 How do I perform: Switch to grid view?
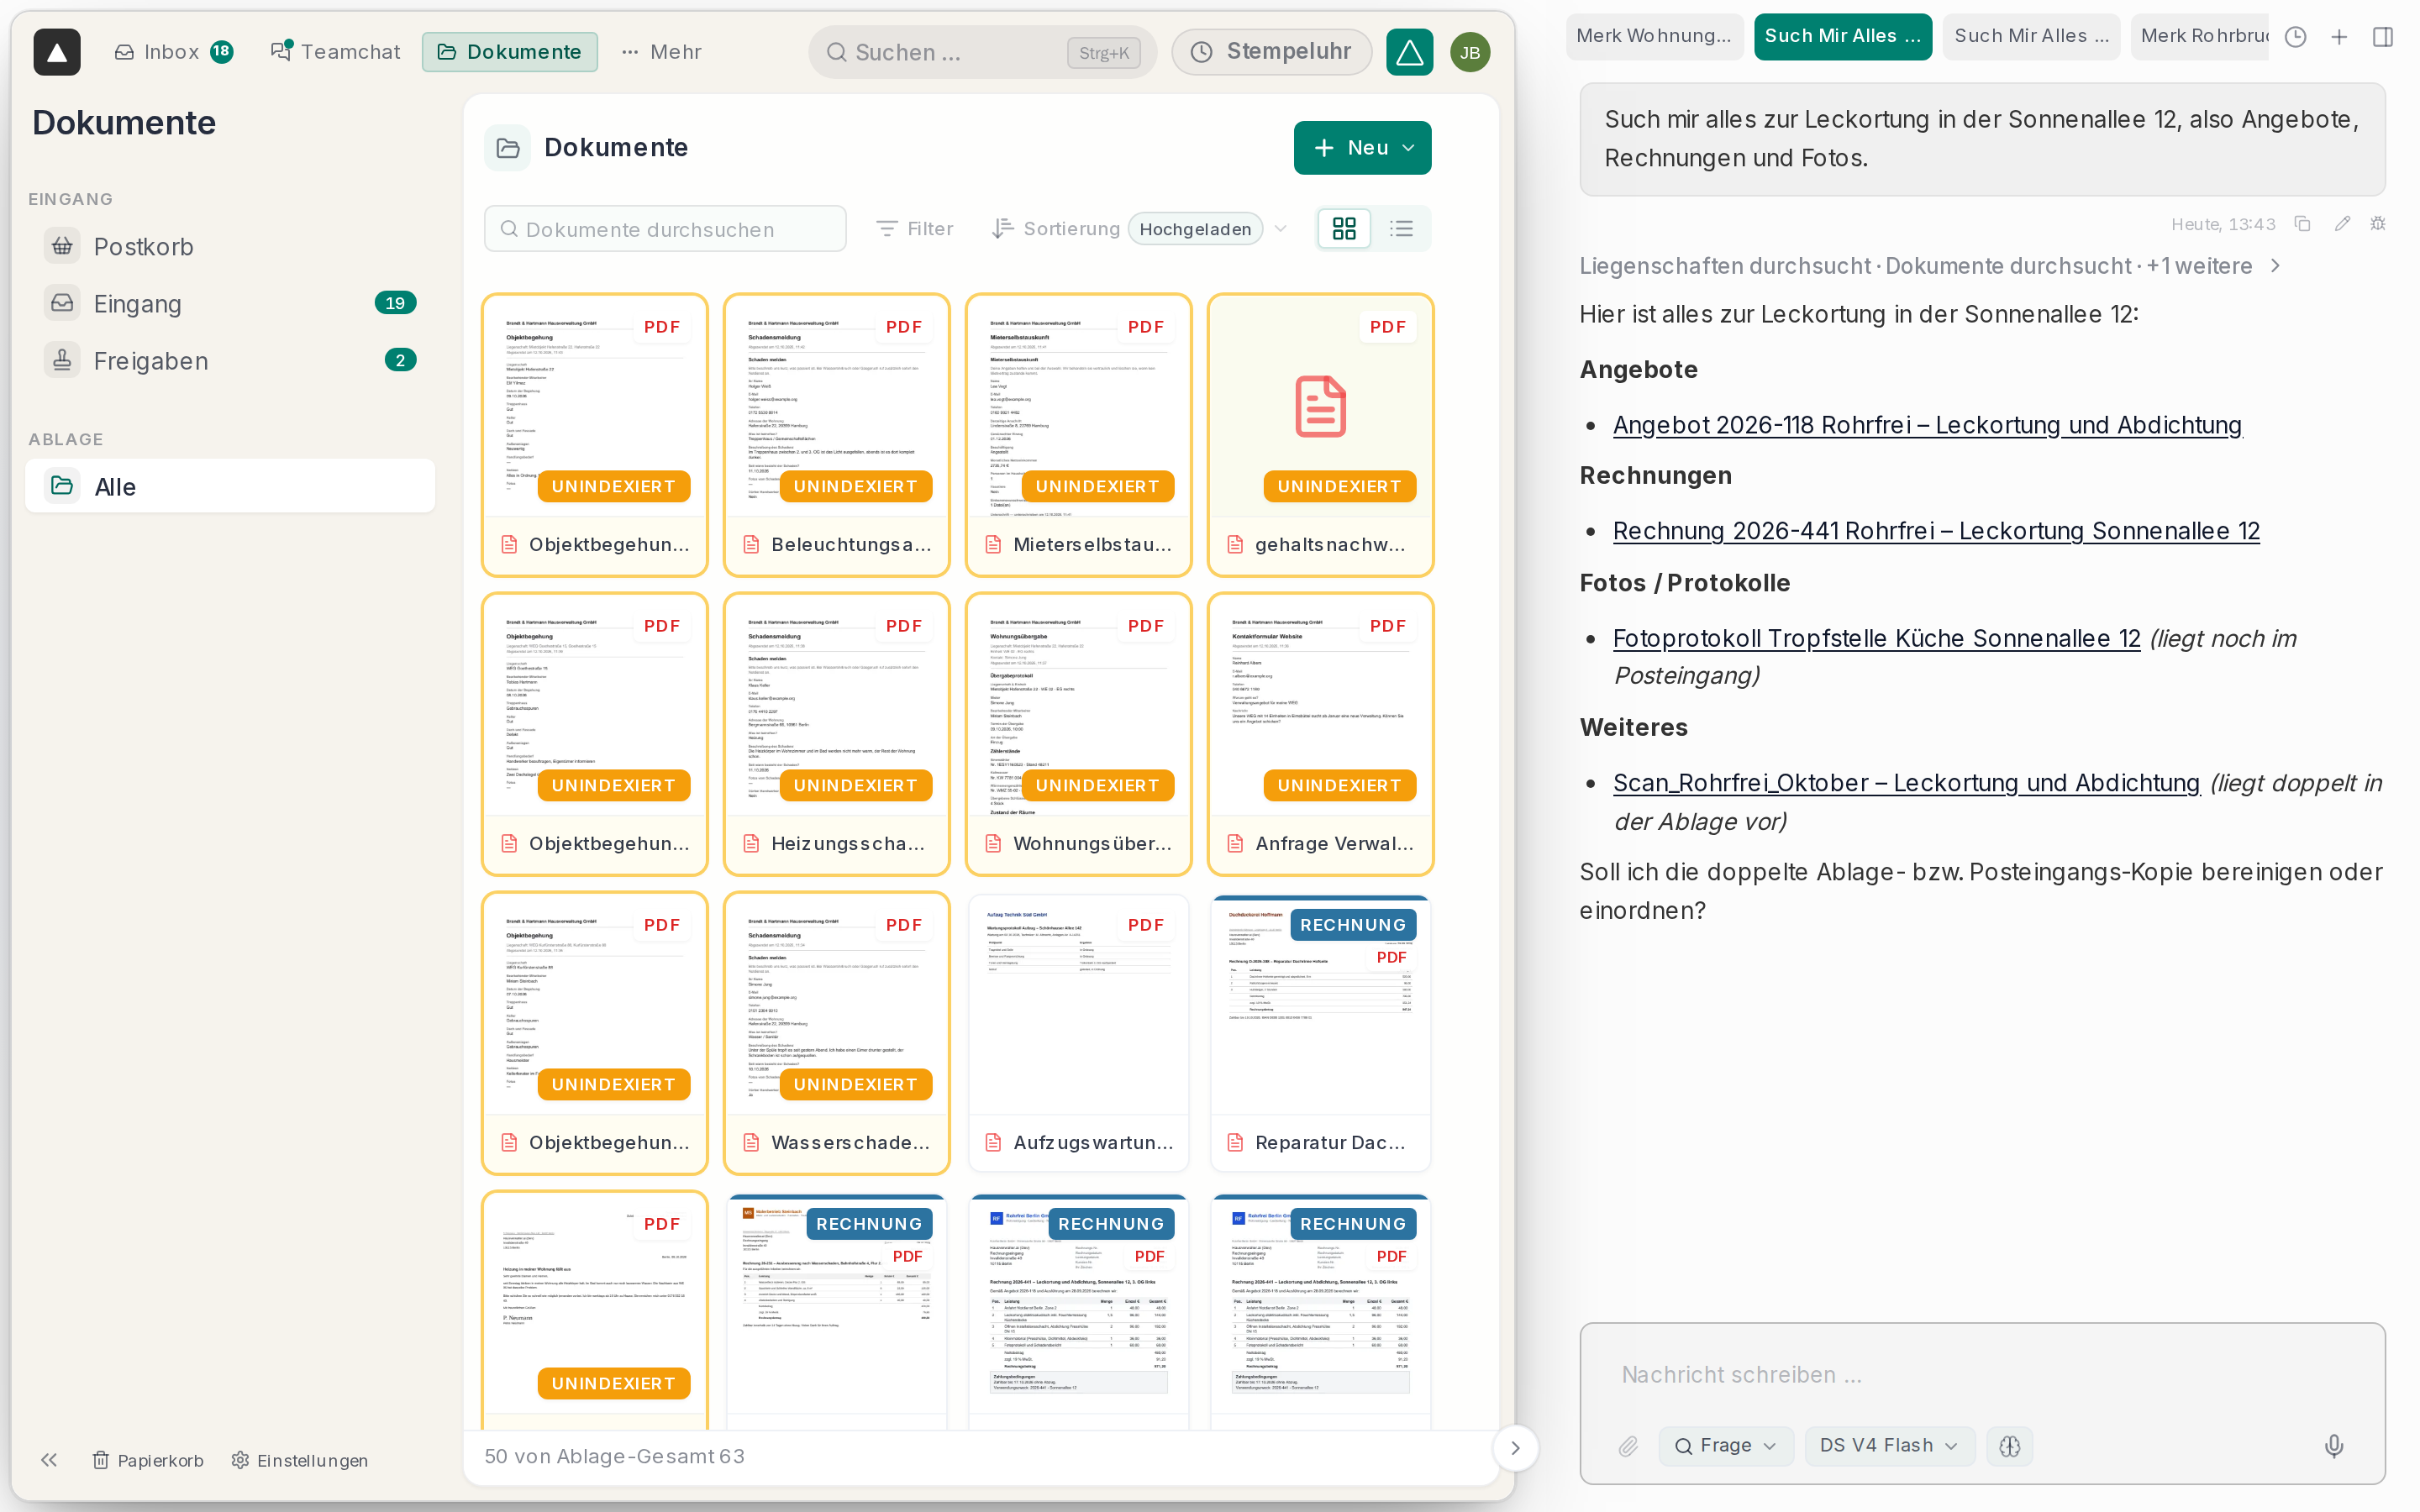pyautogui.click(x=1345, y=229)
